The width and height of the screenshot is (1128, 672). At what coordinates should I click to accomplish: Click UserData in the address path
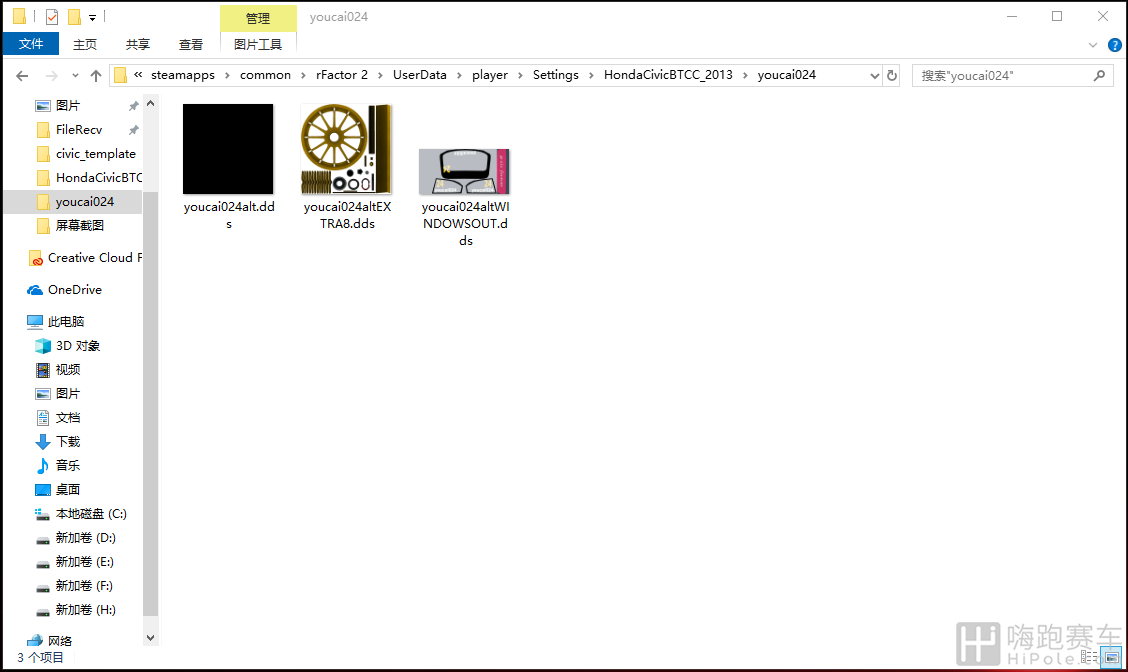coord(419,75)
